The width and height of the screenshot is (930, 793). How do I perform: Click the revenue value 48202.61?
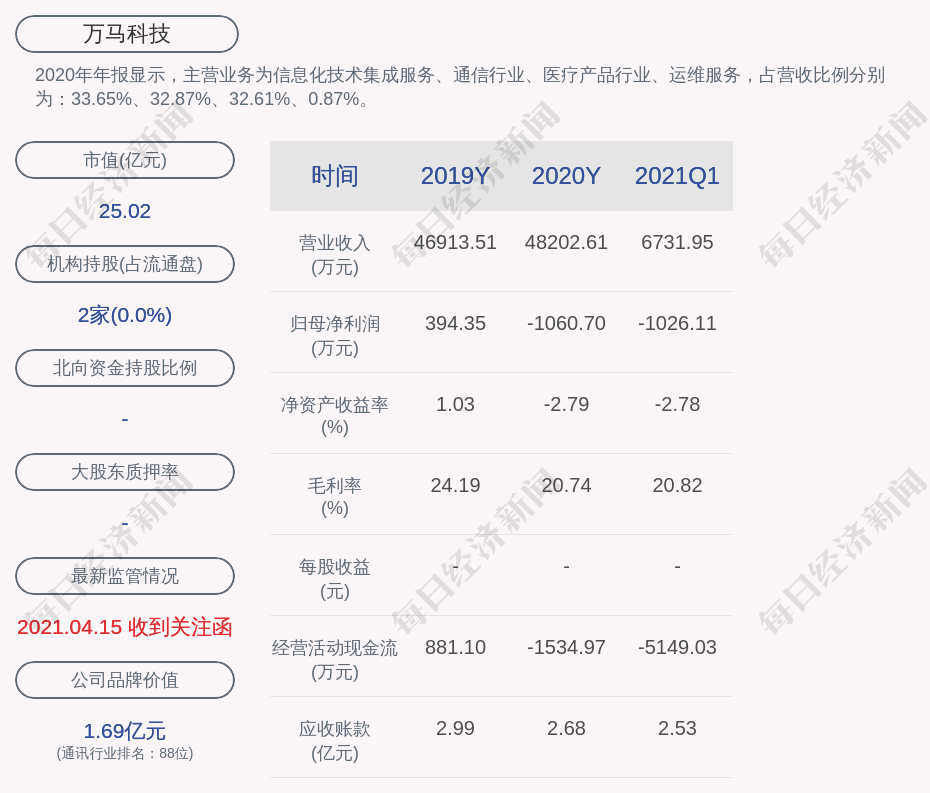pyautogui.click(x=566, y=243)
